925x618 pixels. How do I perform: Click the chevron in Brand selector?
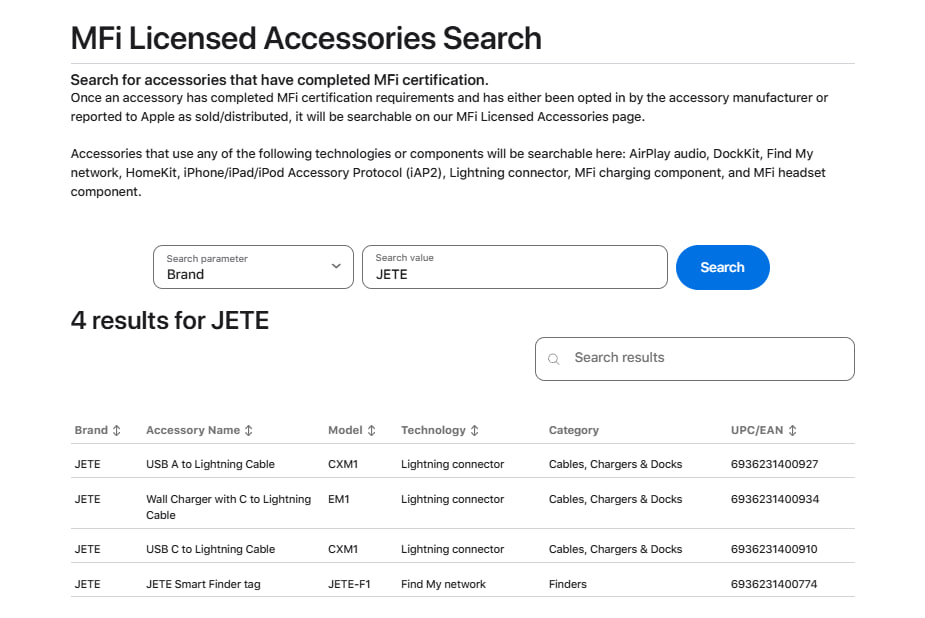(335, 267)
